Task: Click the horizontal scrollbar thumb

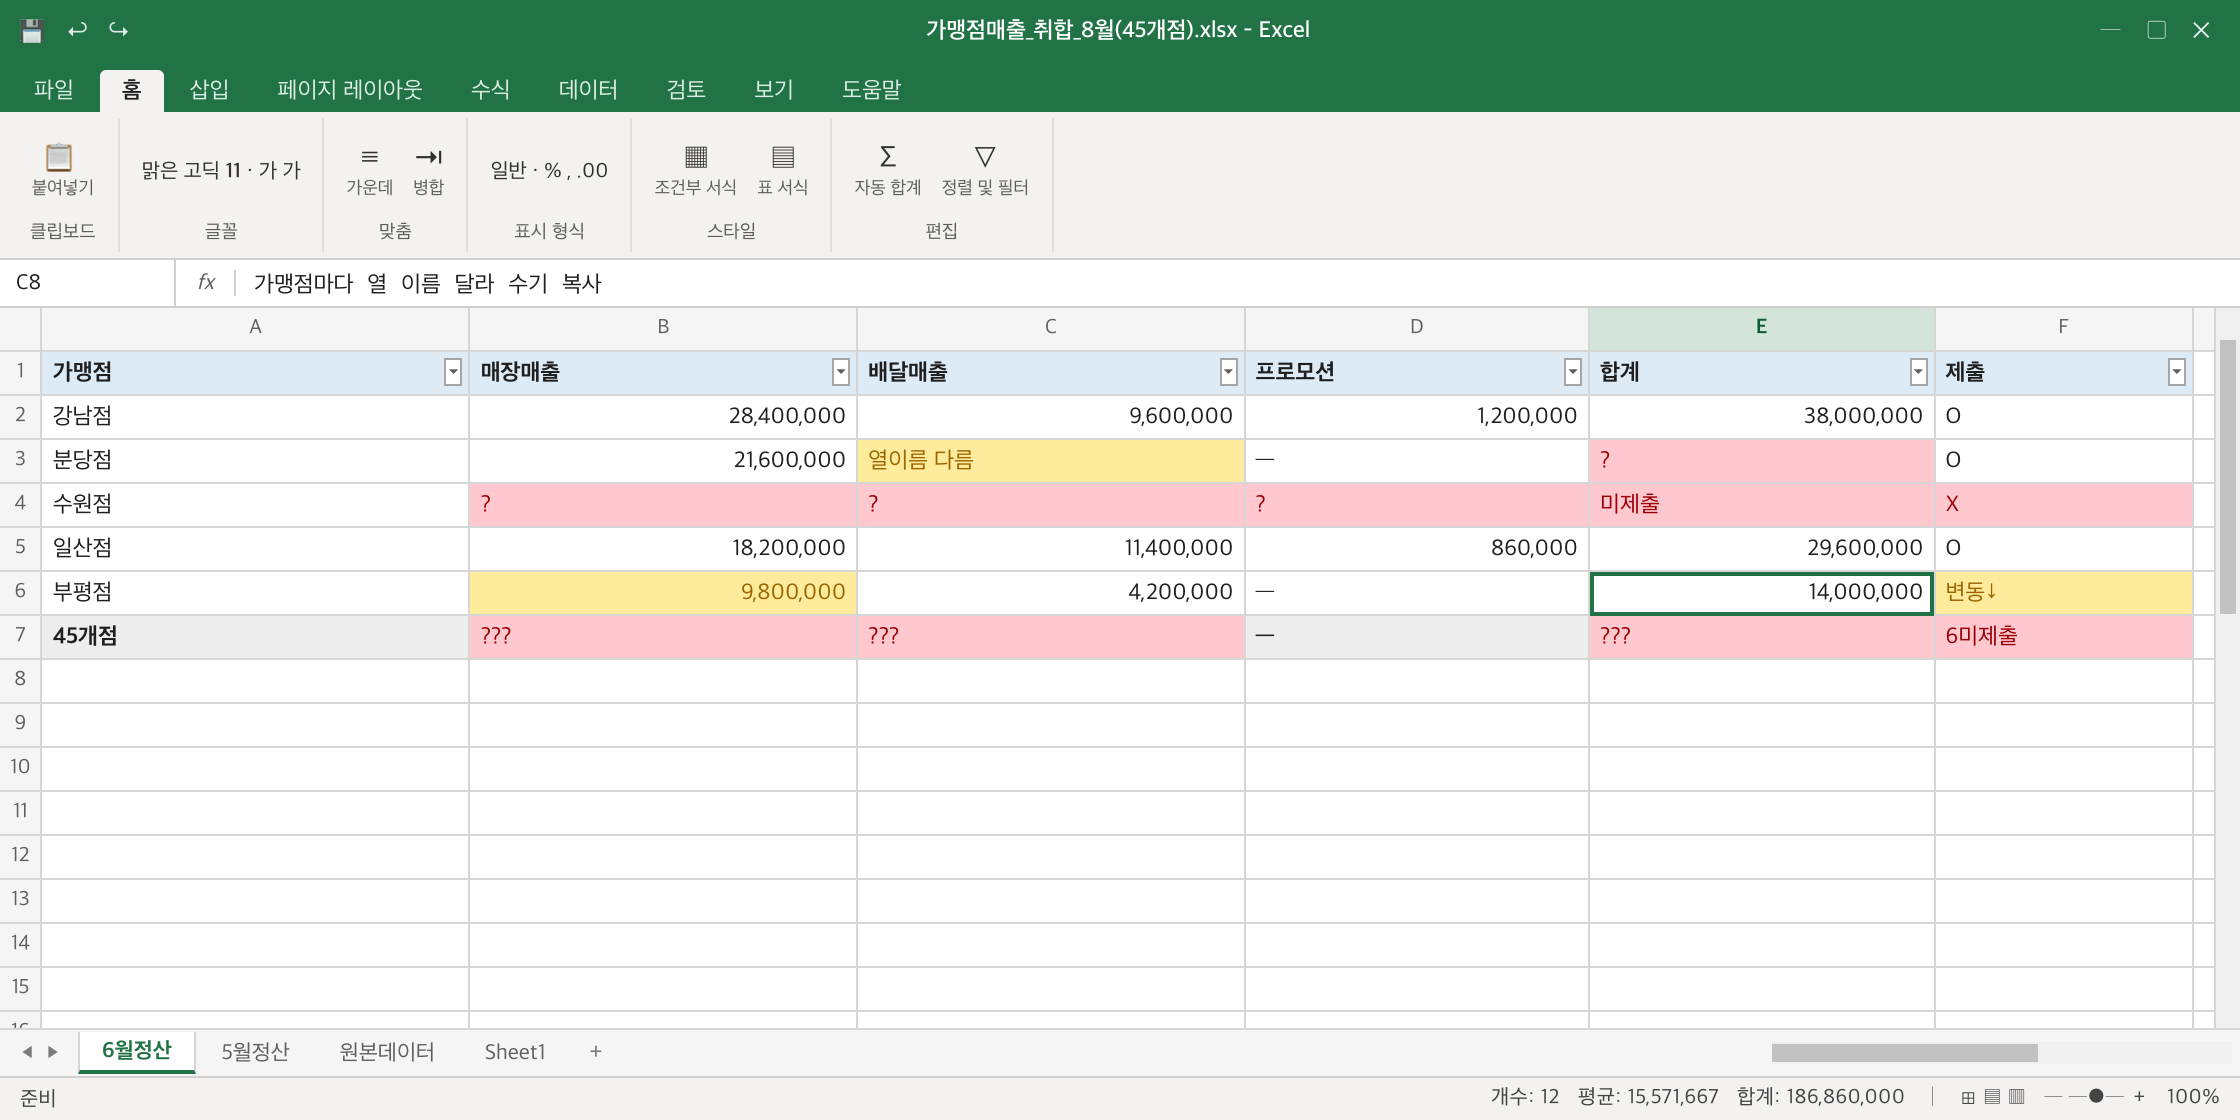Action: (x=1904, y=1053)
